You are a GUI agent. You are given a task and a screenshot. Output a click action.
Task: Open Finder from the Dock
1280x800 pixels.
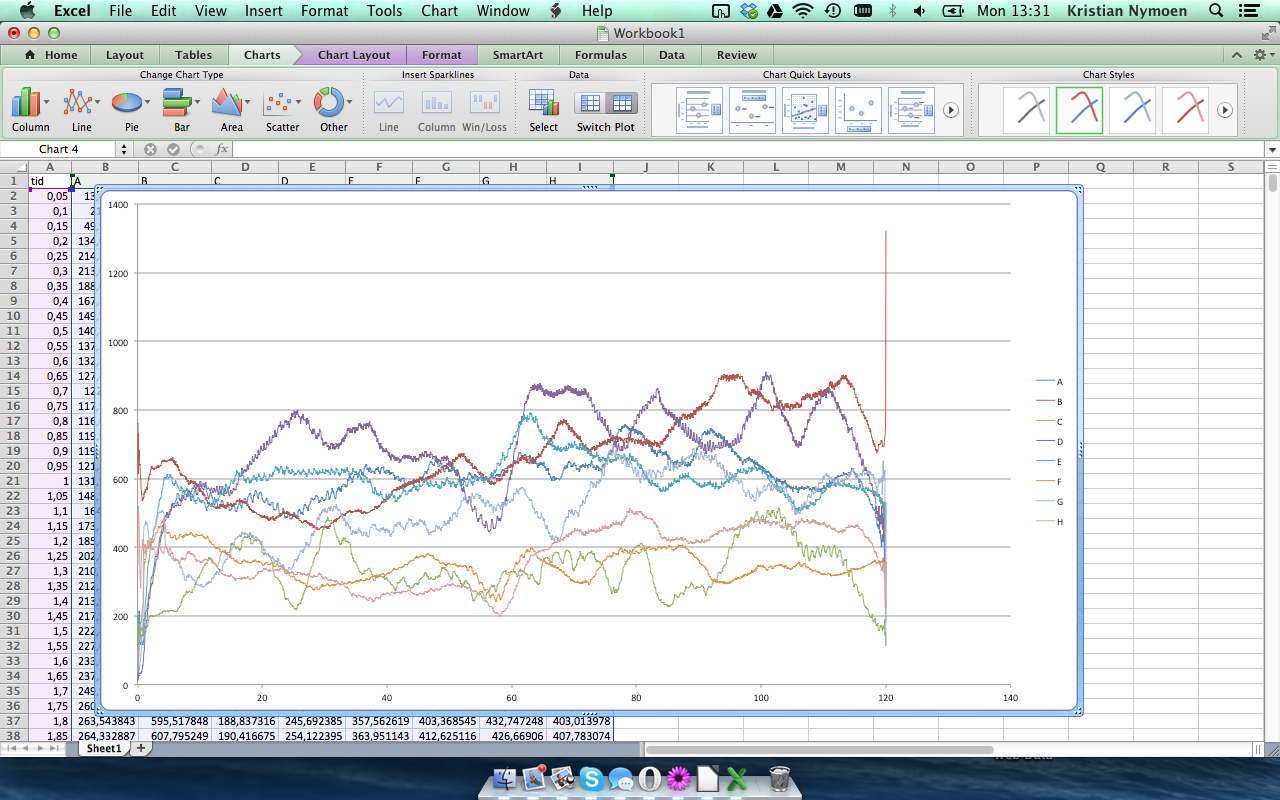[x=505, y=777]
